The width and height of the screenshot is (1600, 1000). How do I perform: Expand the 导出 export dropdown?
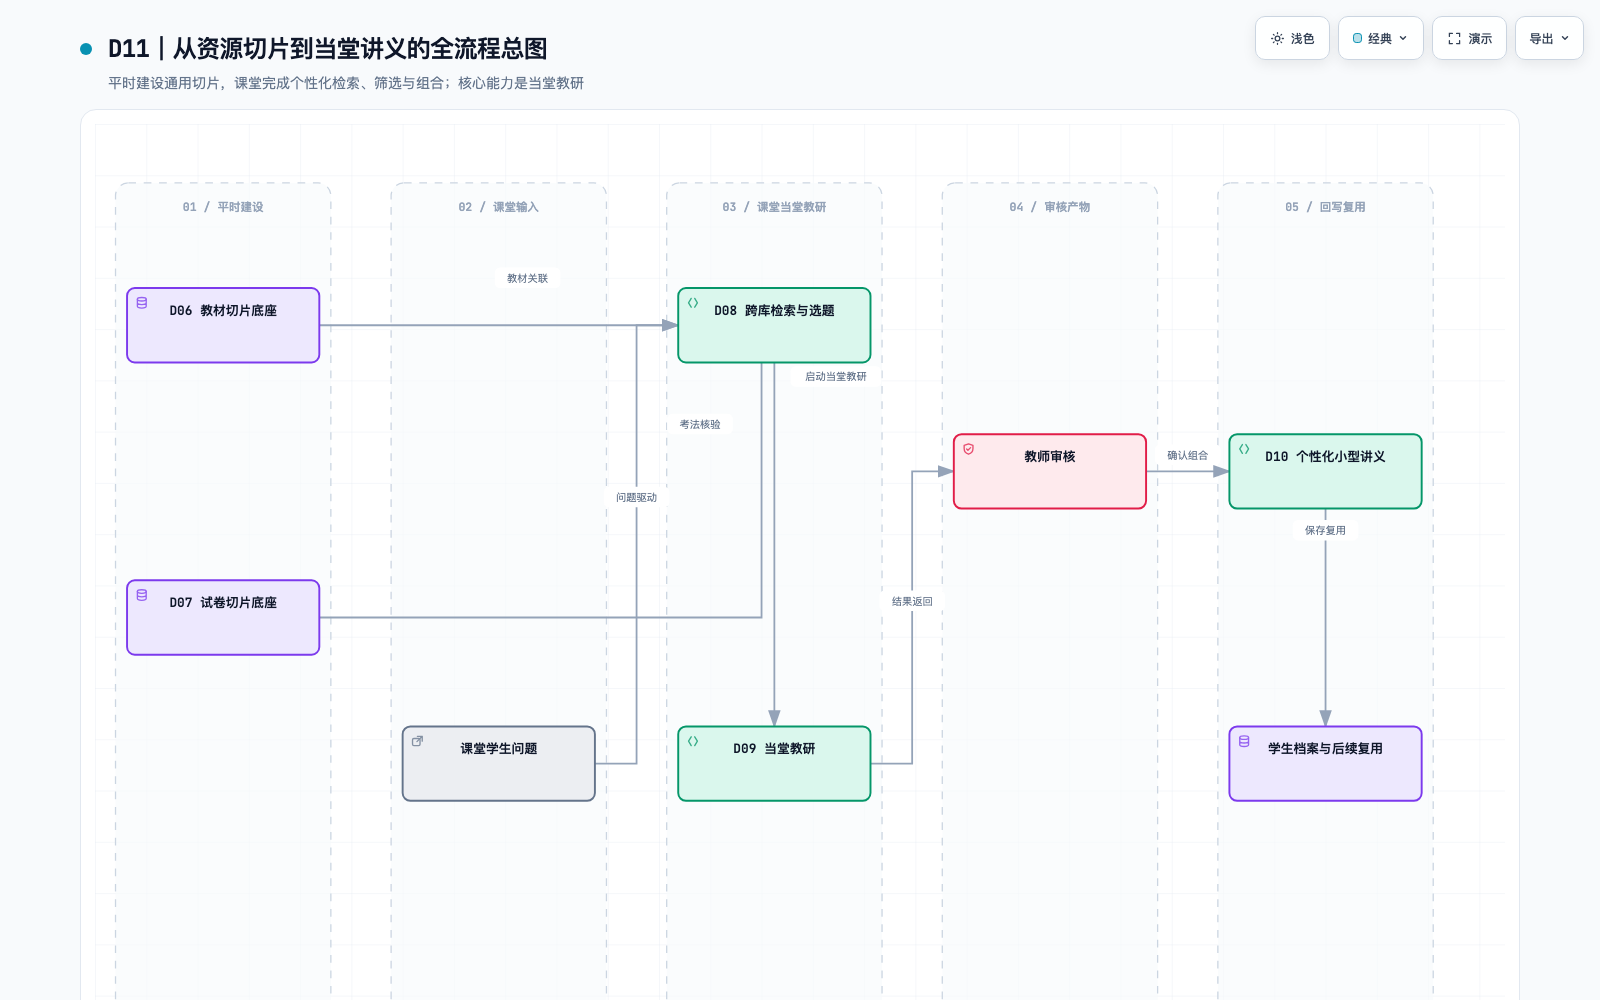[1549, 38]
